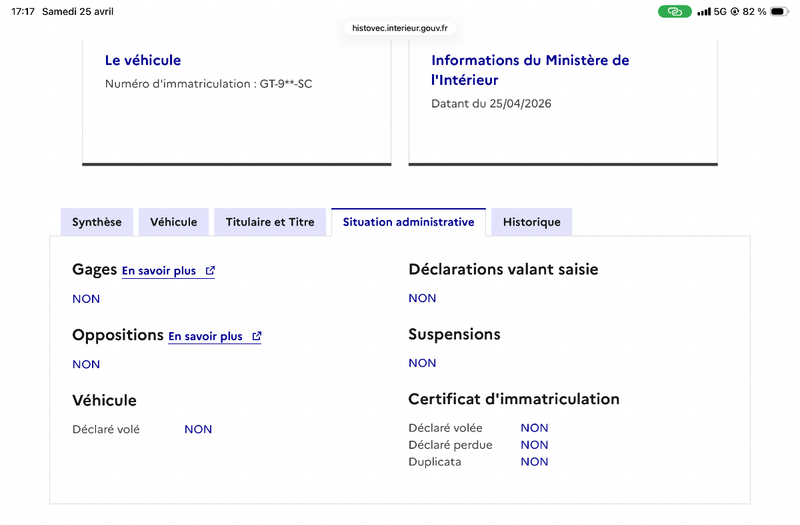Open external link icon beside Gages
800x525 pixels.
(x=210, y=271)
